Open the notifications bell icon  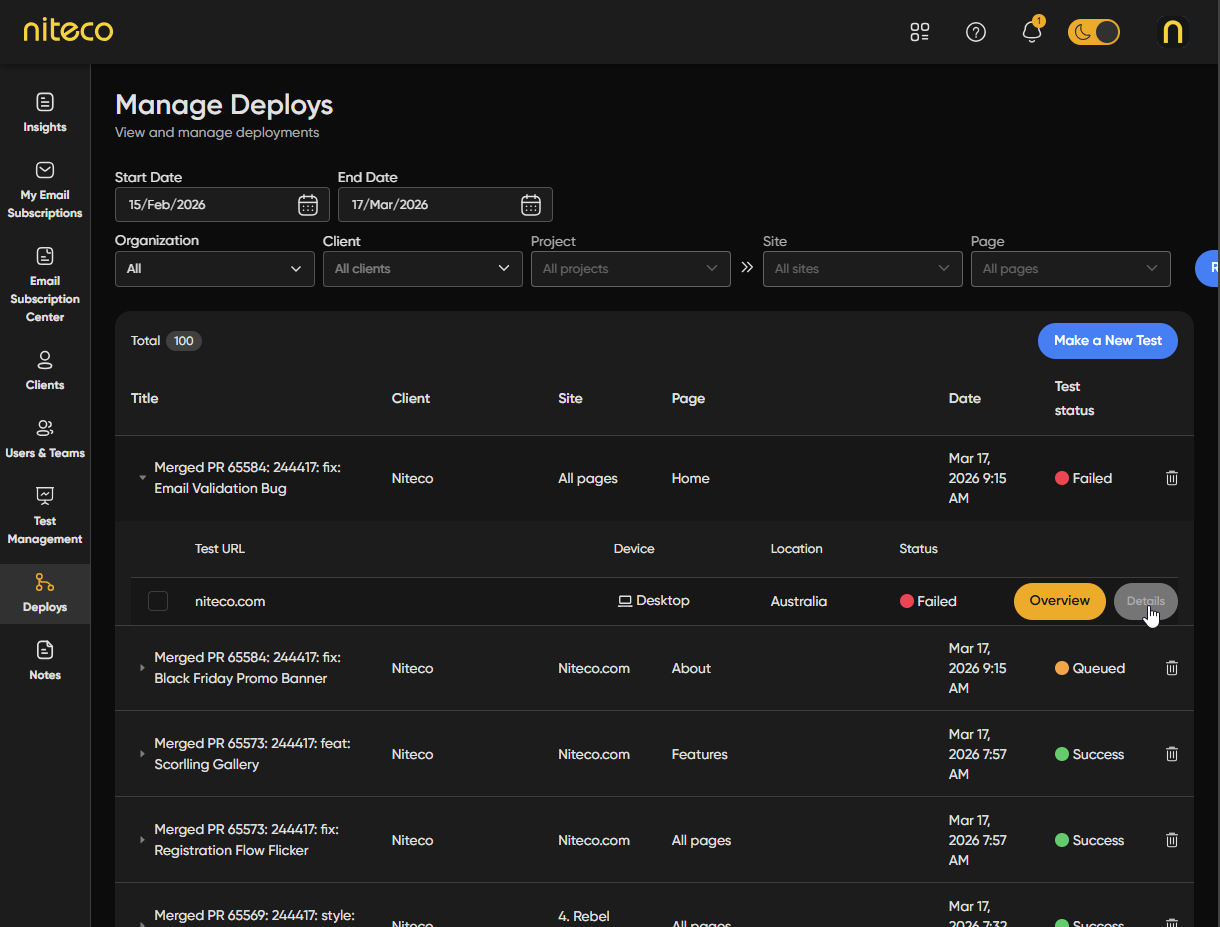(x=1031, y=32)
